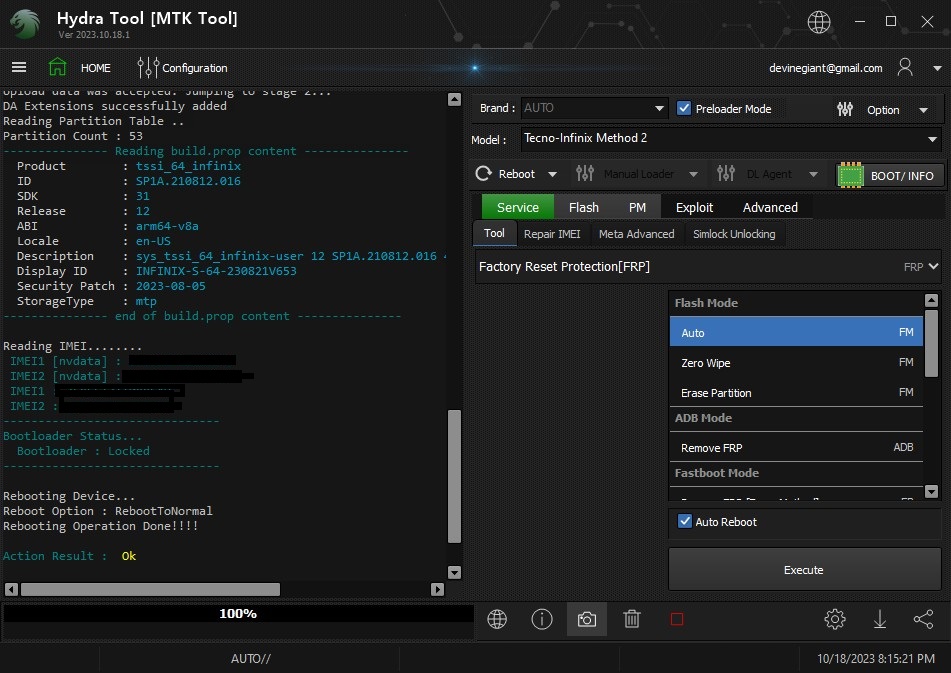Screen dimensions: 951x673
Task: Click the Bootloader : Locked log line
Action: (83, 451)
